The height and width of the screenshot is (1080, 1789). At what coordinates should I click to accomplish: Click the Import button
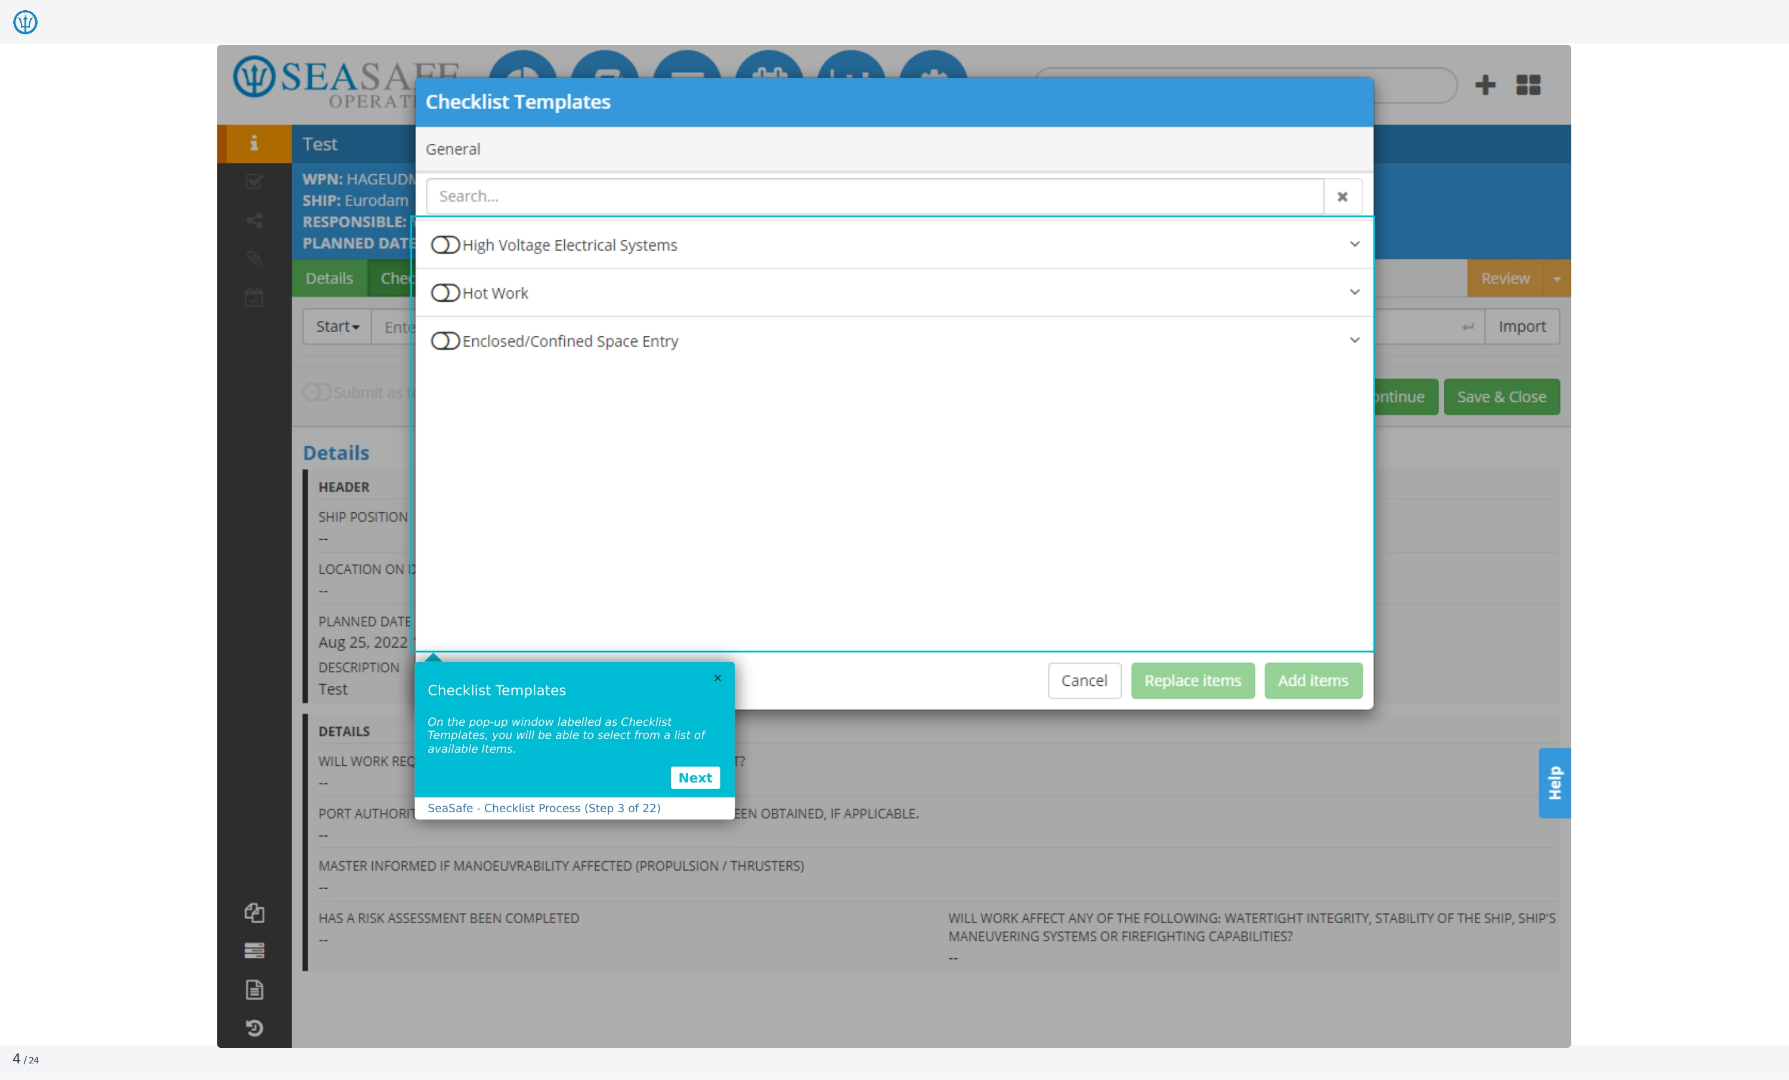[1522, 327]
